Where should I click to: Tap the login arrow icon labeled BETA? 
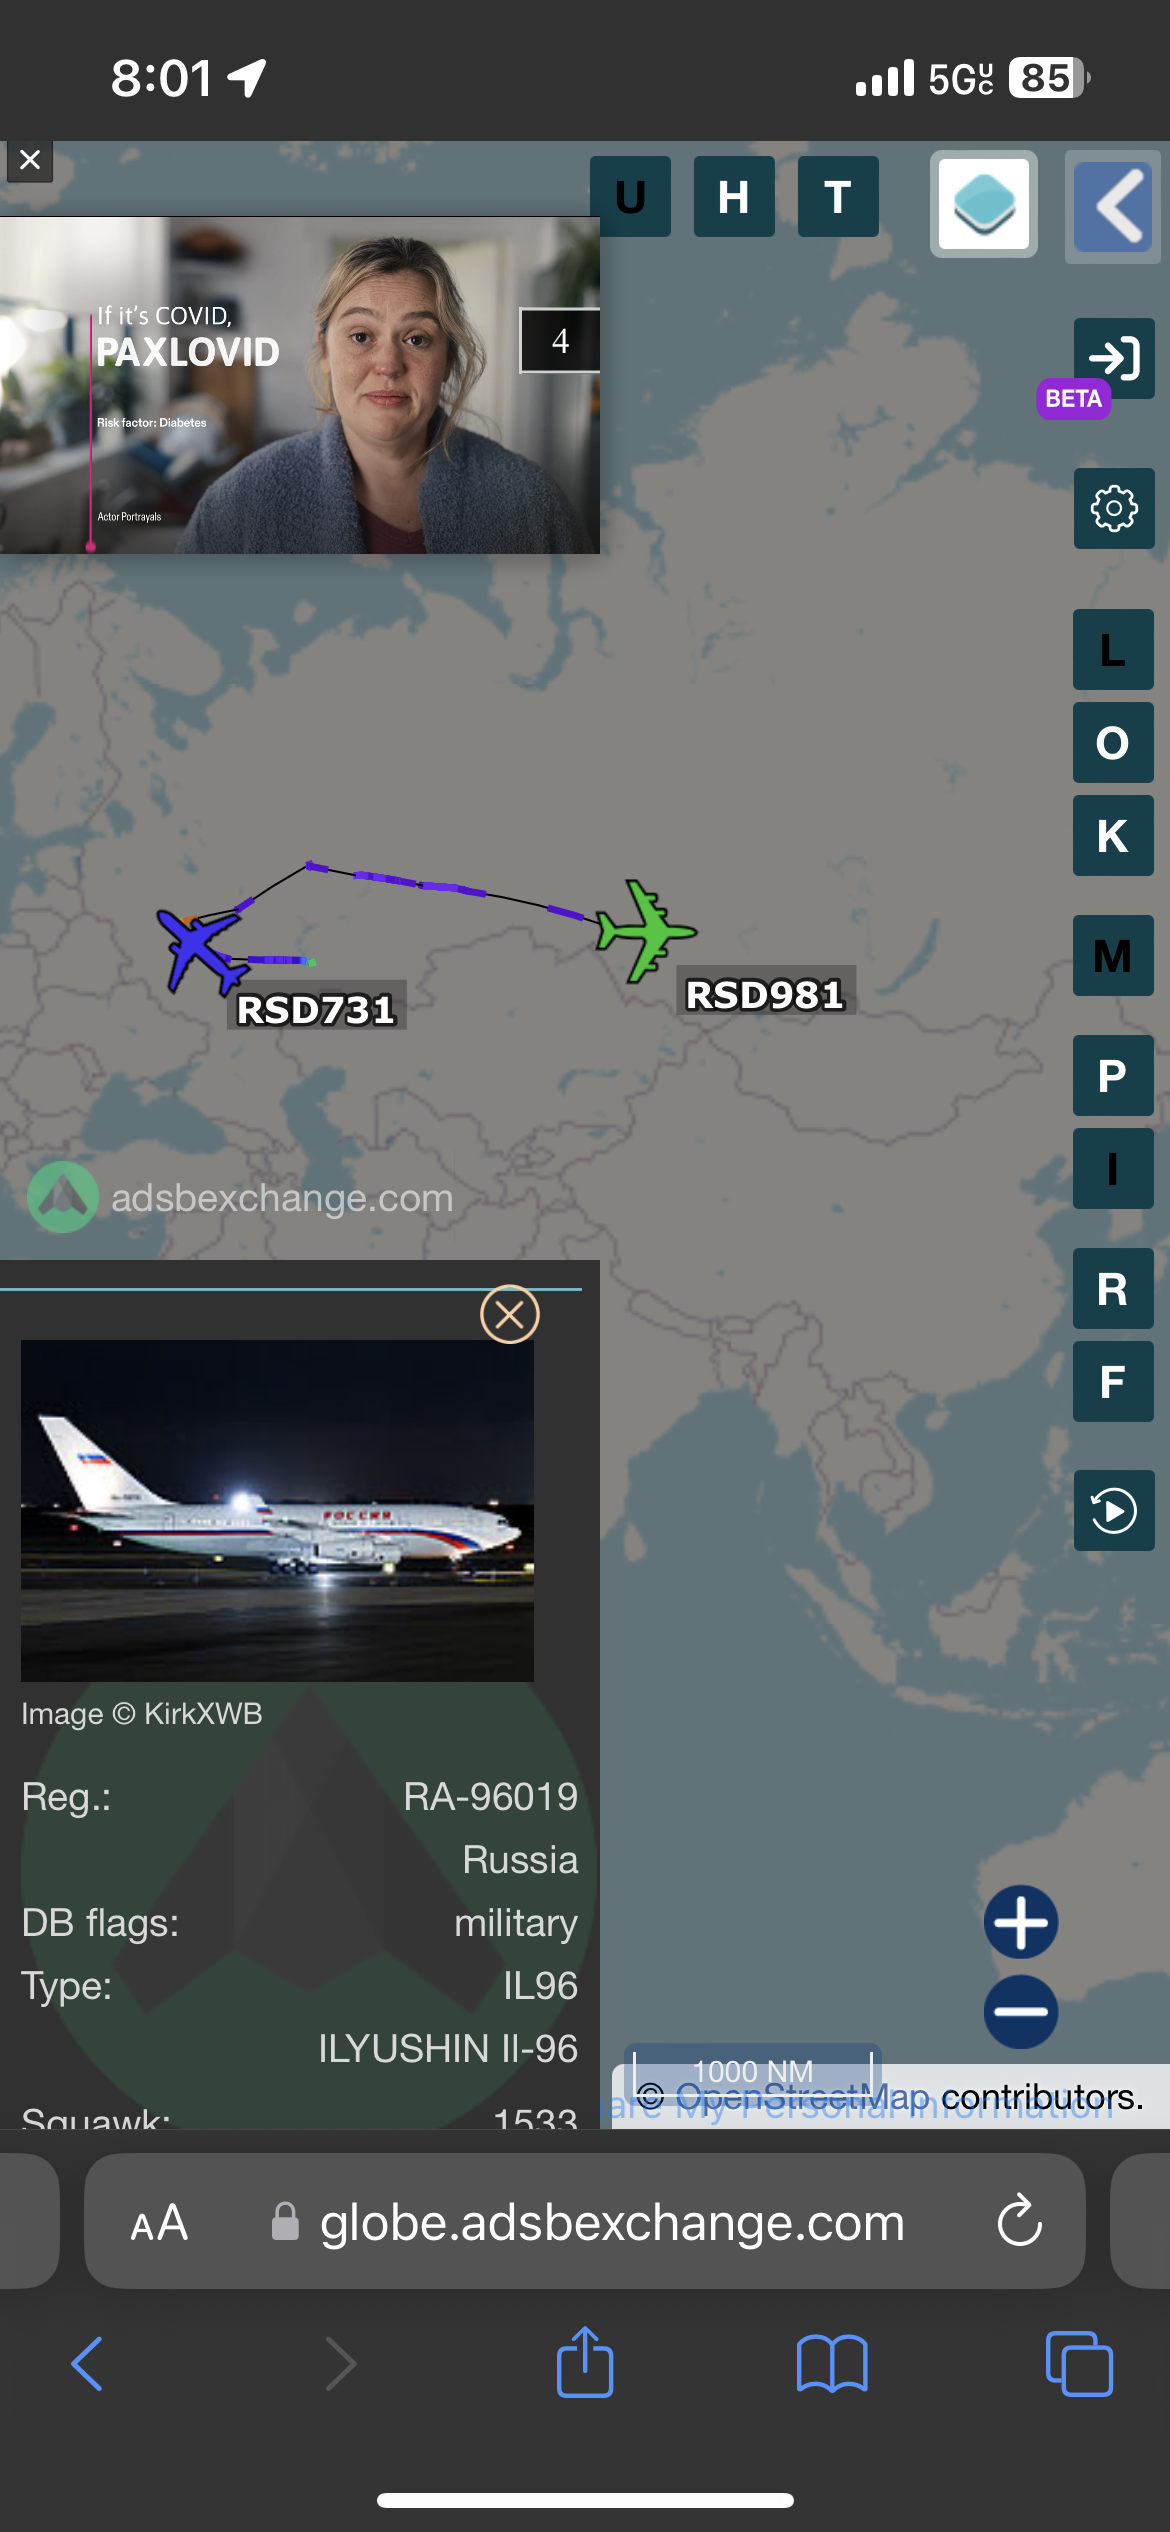coord(1114,358)
